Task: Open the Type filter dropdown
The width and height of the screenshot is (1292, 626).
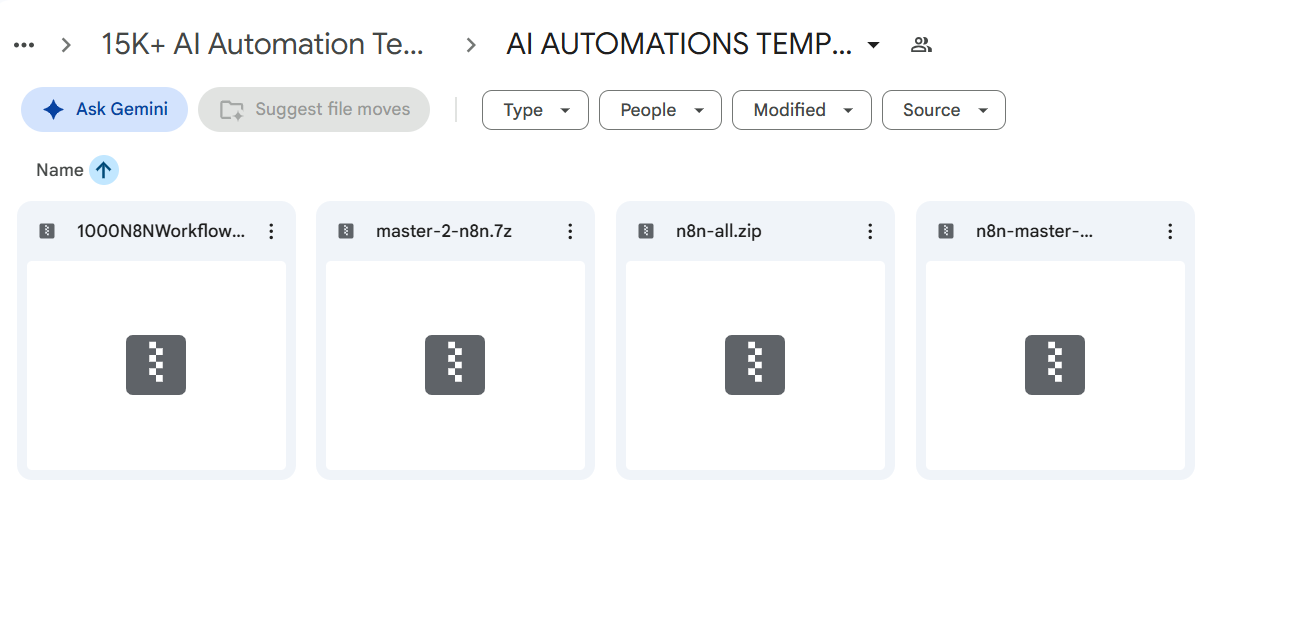Action: point(535,110)
